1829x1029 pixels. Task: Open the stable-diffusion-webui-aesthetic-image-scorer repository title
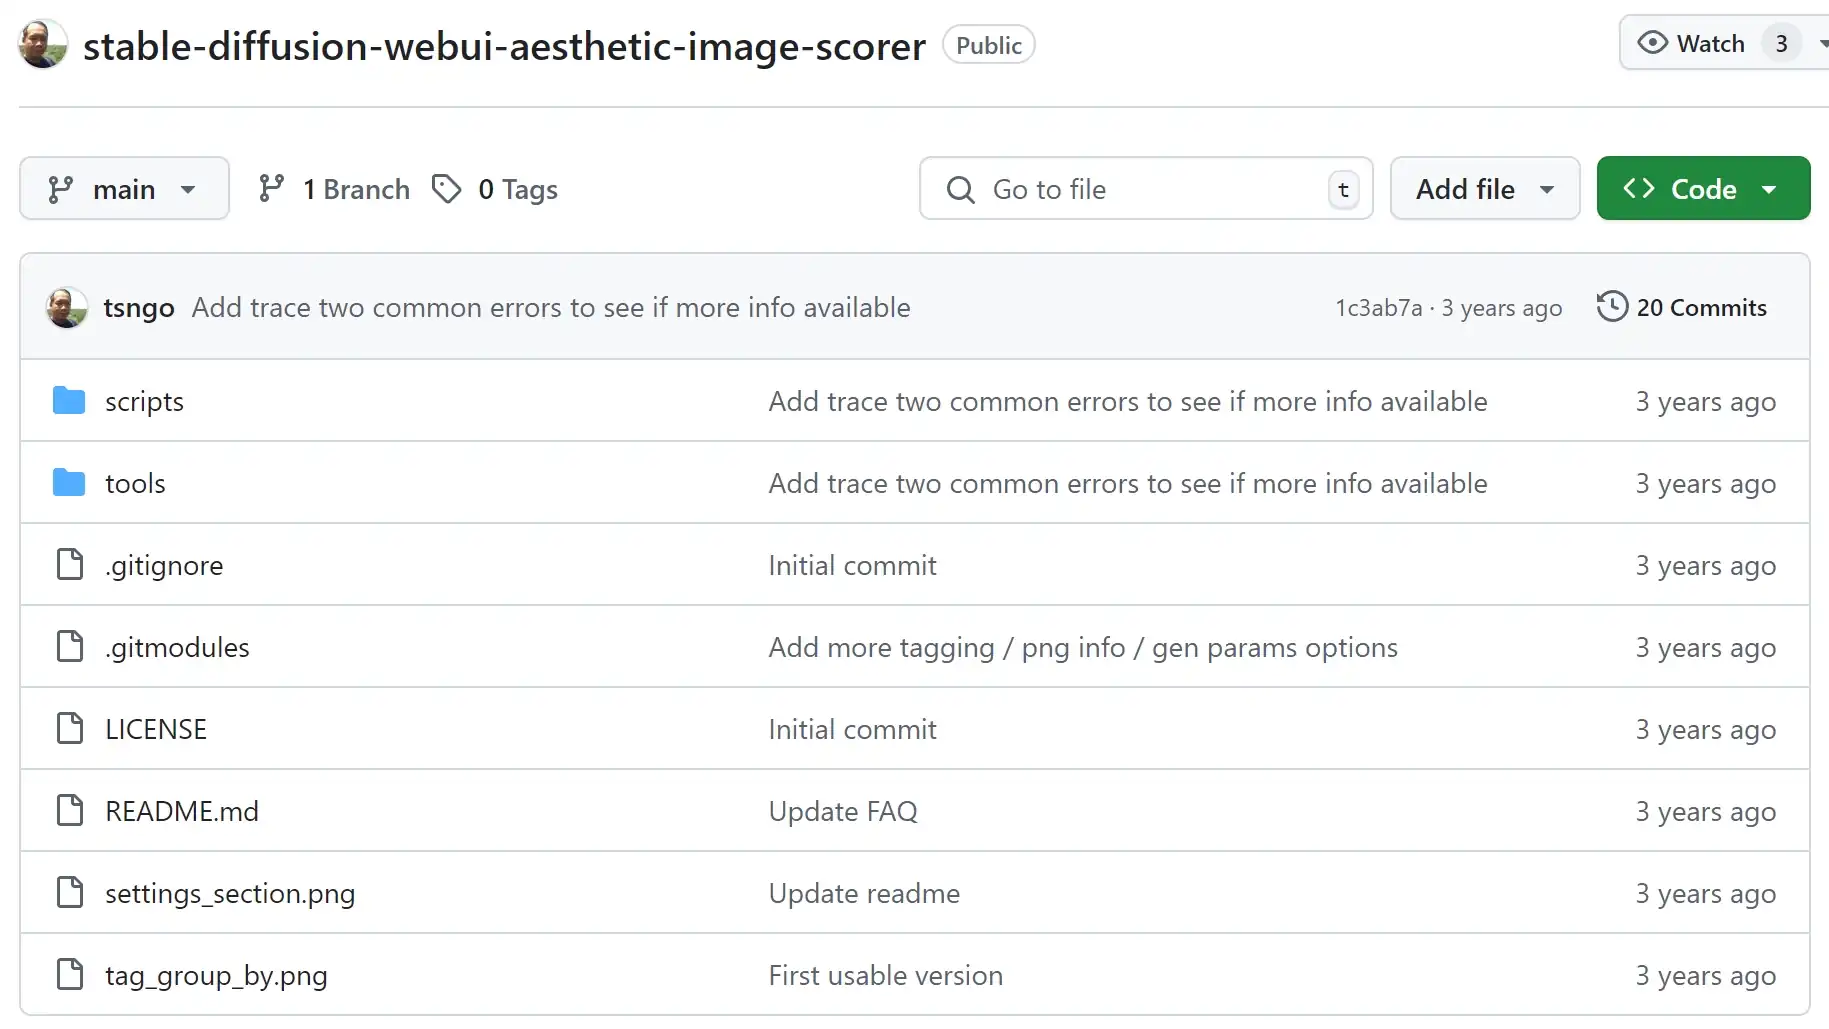tap(504, 46)
